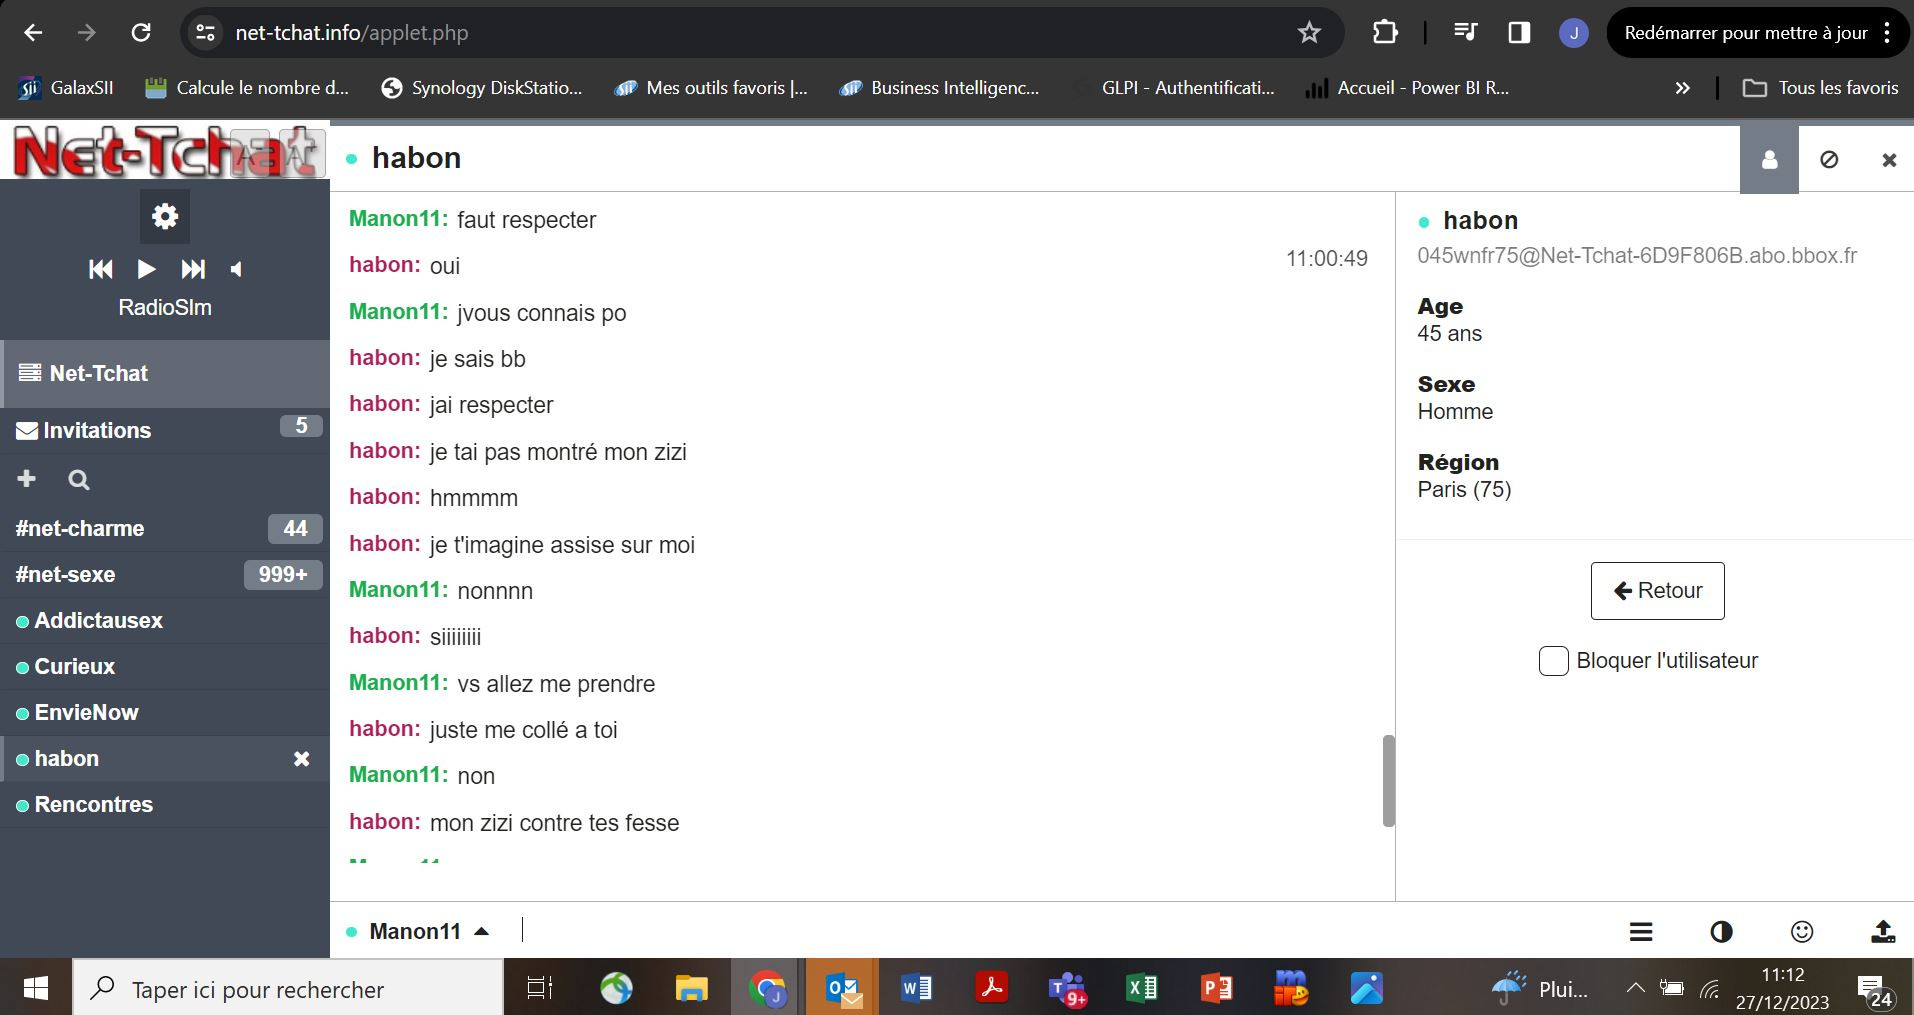
Task: Click the plus icon to join channel
Action: point(27,479)
